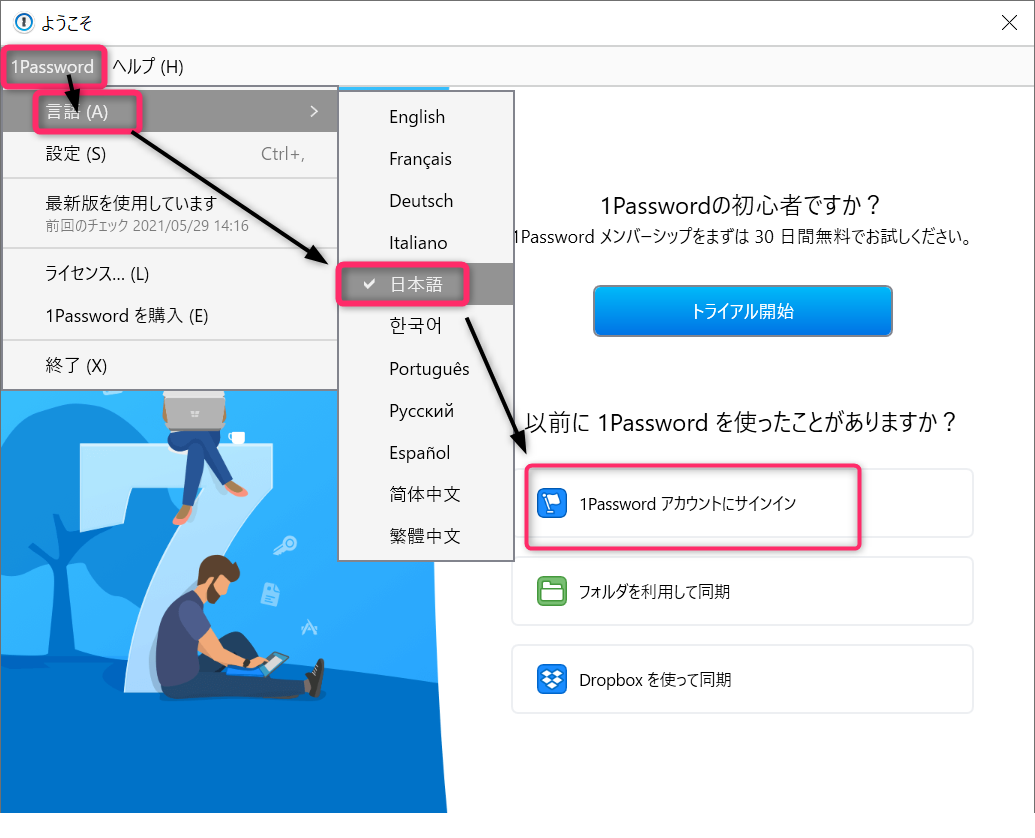
Task: Open ライセンス... (L) menu entry
Action: (170, 273)
